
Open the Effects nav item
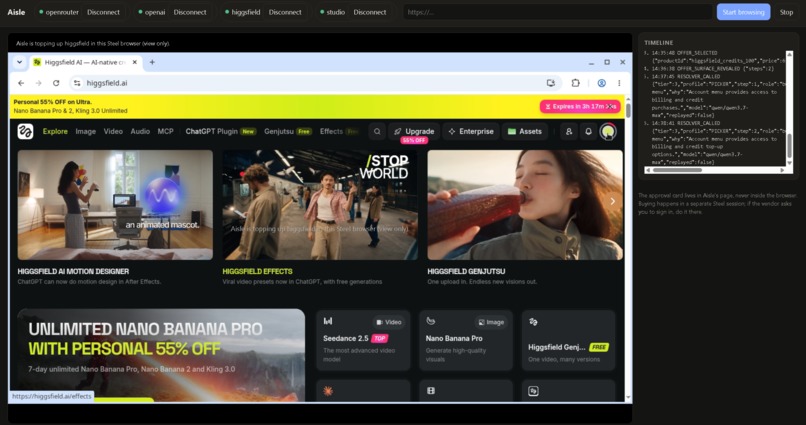point(339,132)
